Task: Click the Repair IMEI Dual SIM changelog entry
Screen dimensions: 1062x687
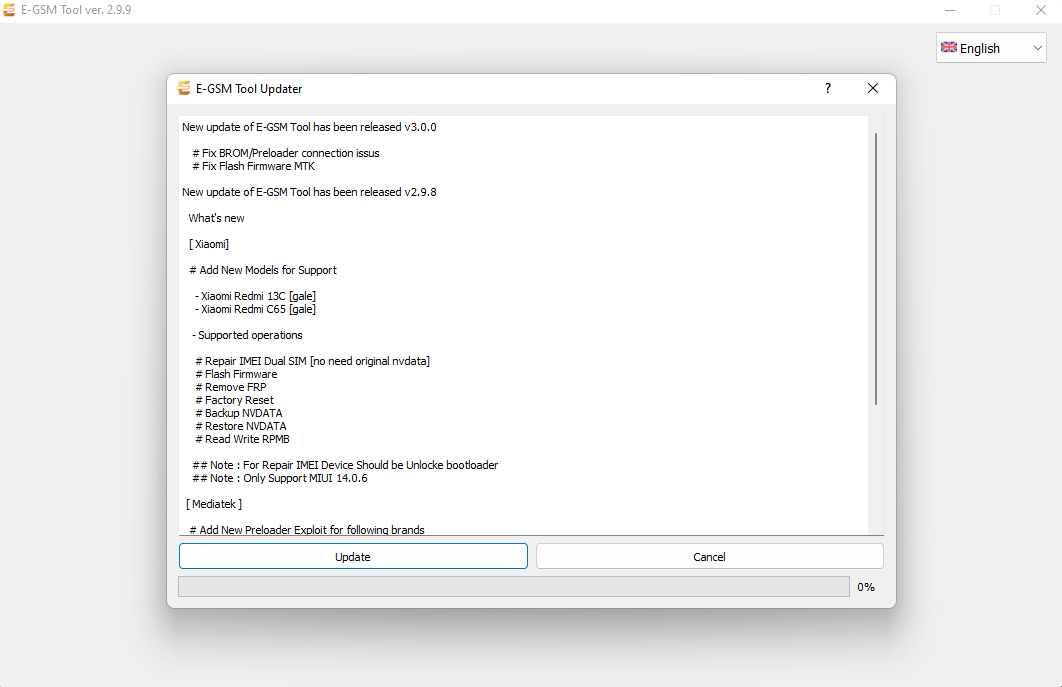Action: click(x=311, y=360)
